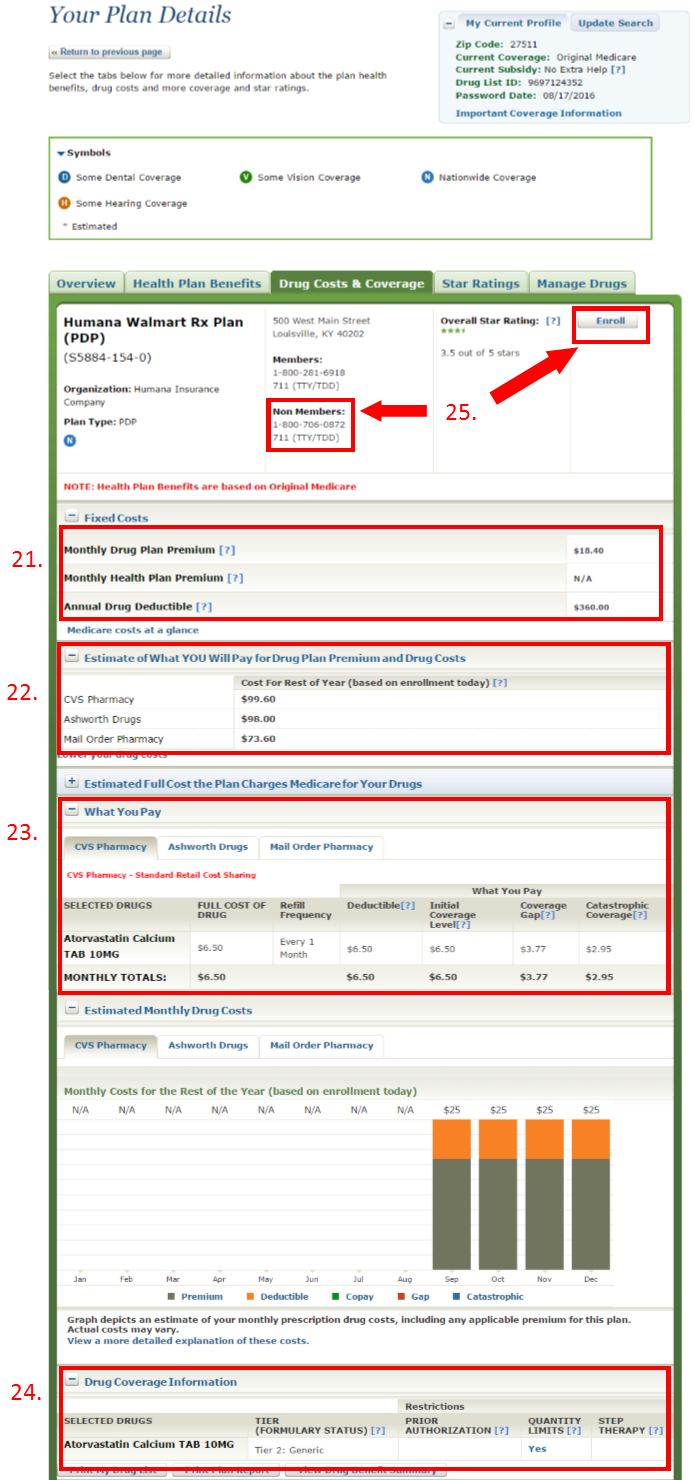Click Return to previous page button
This screenshot has height=1480, width=694.
[110, 52]
